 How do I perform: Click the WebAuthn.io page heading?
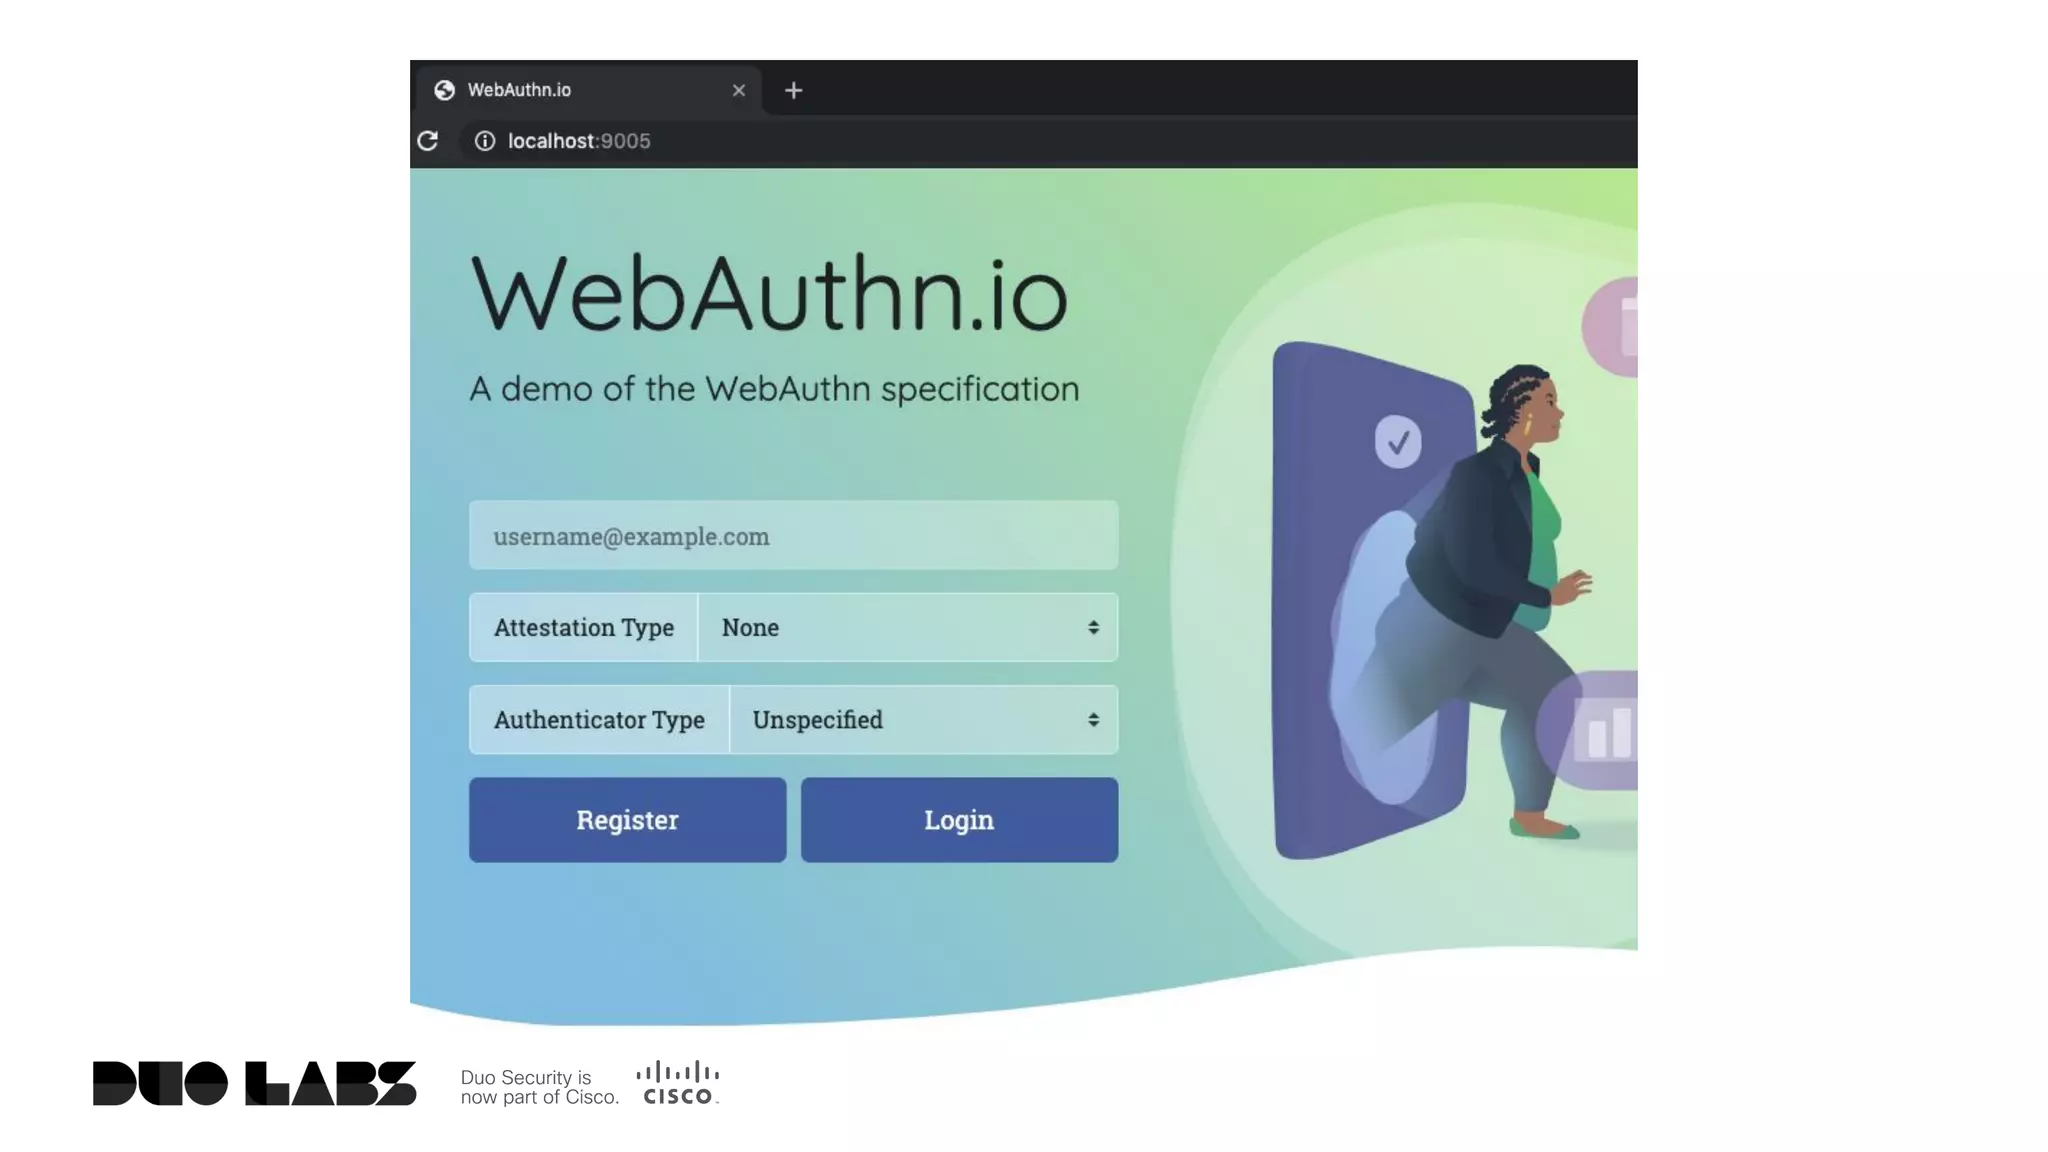(769, 294)
